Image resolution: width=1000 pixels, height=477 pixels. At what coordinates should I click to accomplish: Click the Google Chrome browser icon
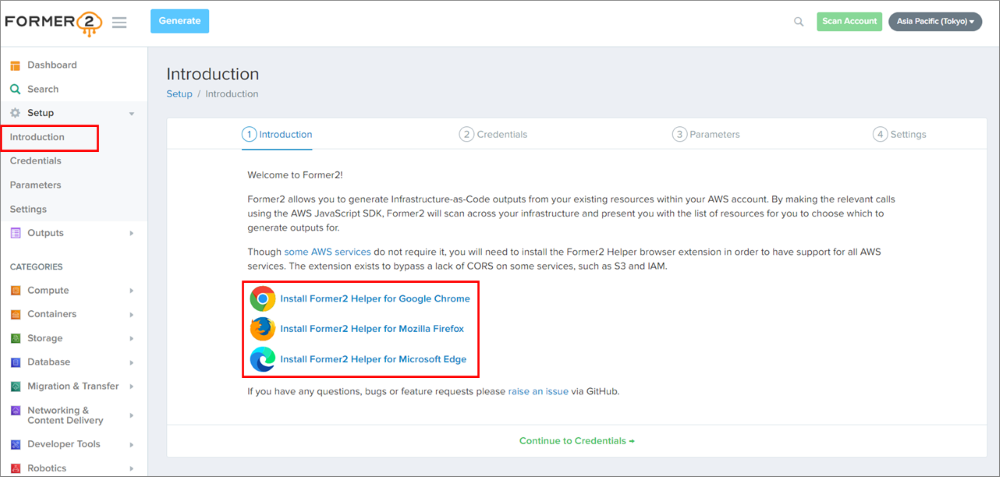pos(262,298)
